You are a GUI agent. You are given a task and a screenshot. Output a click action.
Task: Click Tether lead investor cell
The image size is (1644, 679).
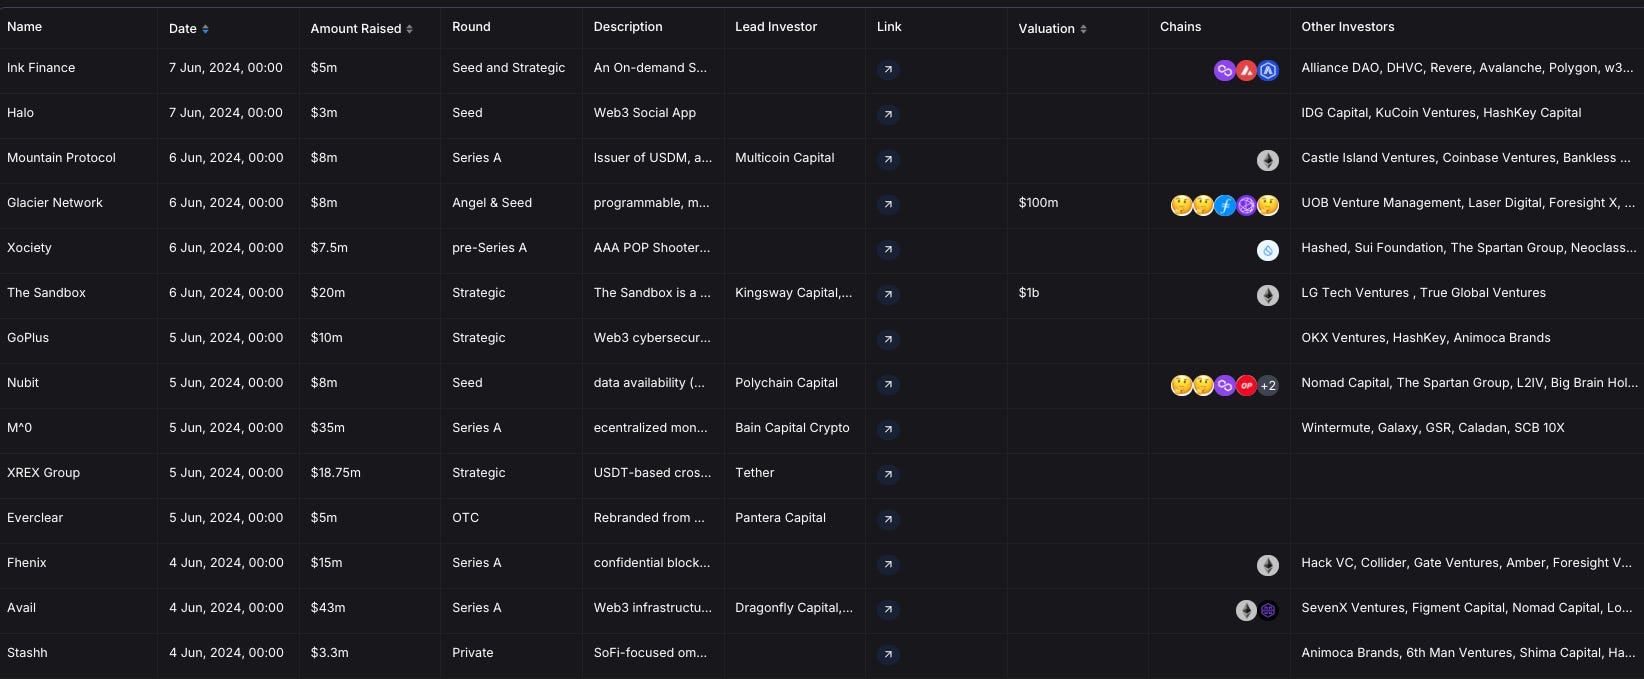point(754,473)
